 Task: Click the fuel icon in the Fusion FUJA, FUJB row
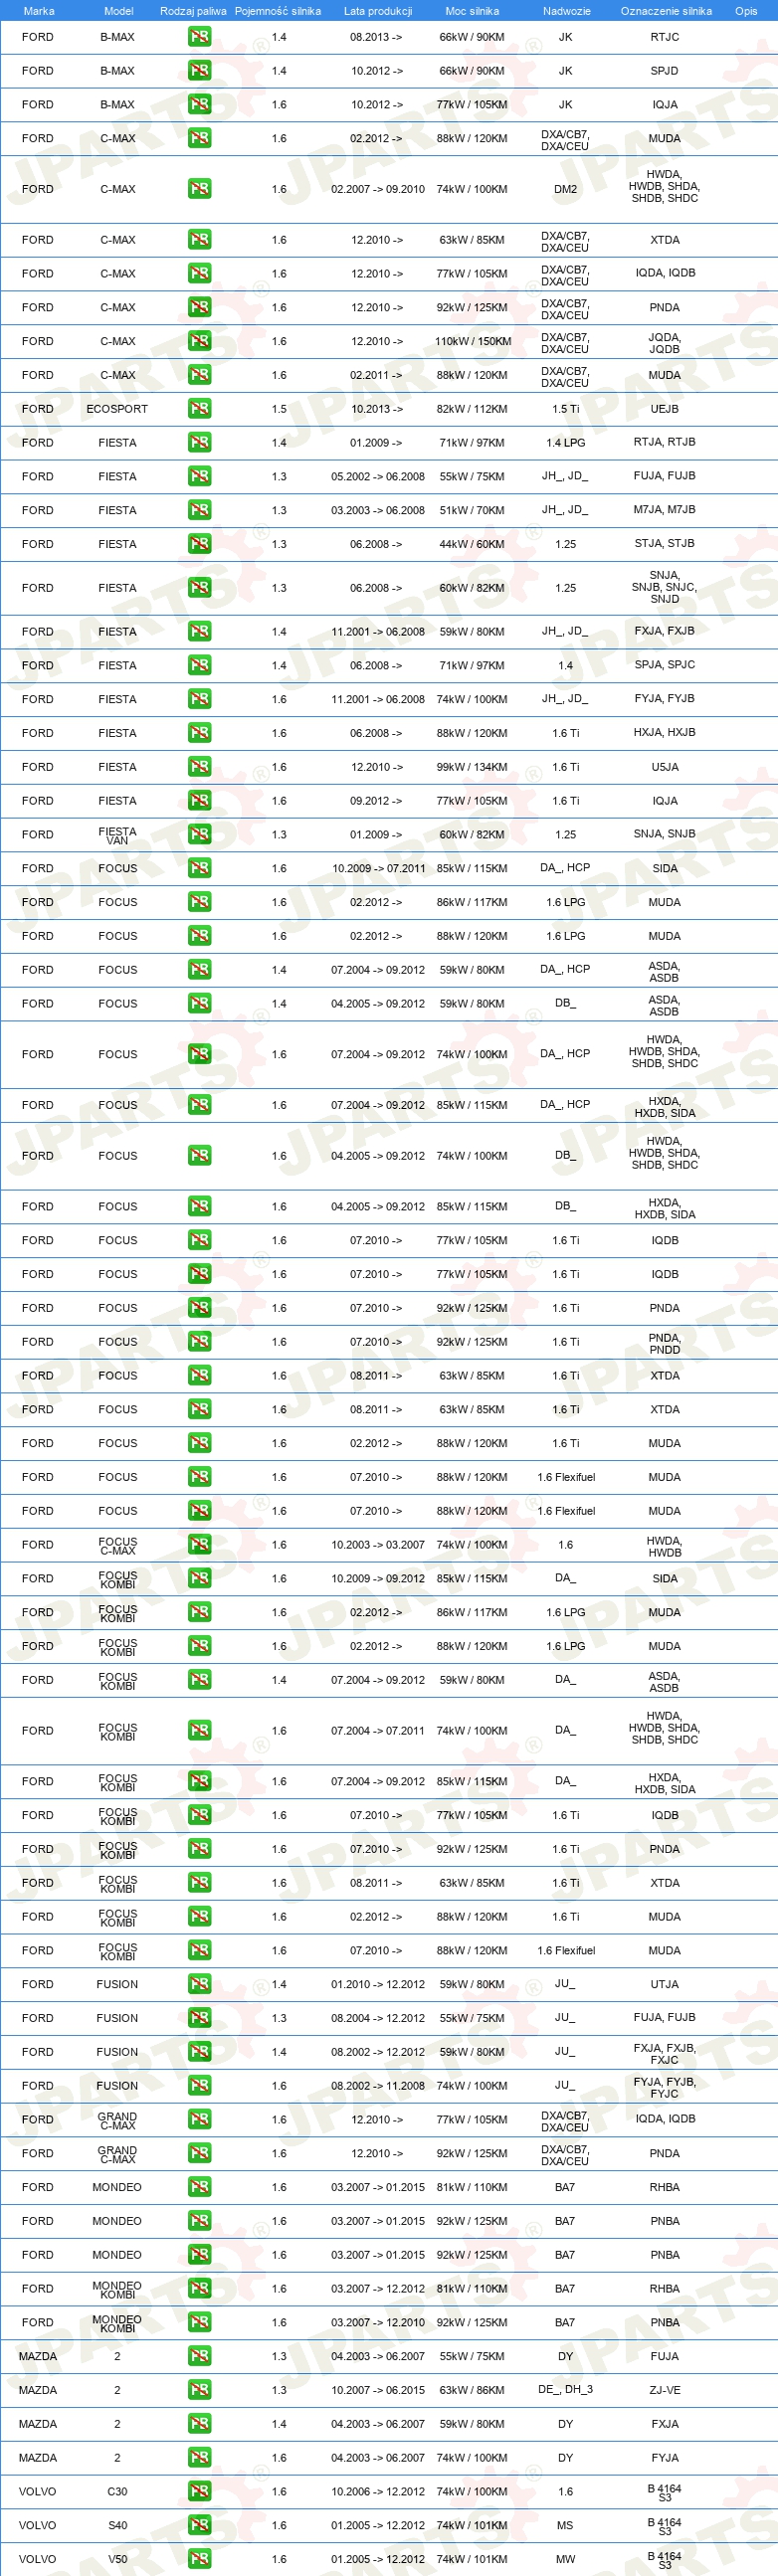point(200,2018)
